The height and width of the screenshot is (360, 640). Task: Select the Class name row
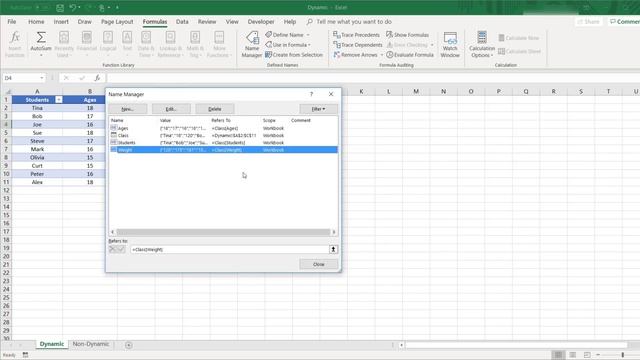tap(223, 136)
